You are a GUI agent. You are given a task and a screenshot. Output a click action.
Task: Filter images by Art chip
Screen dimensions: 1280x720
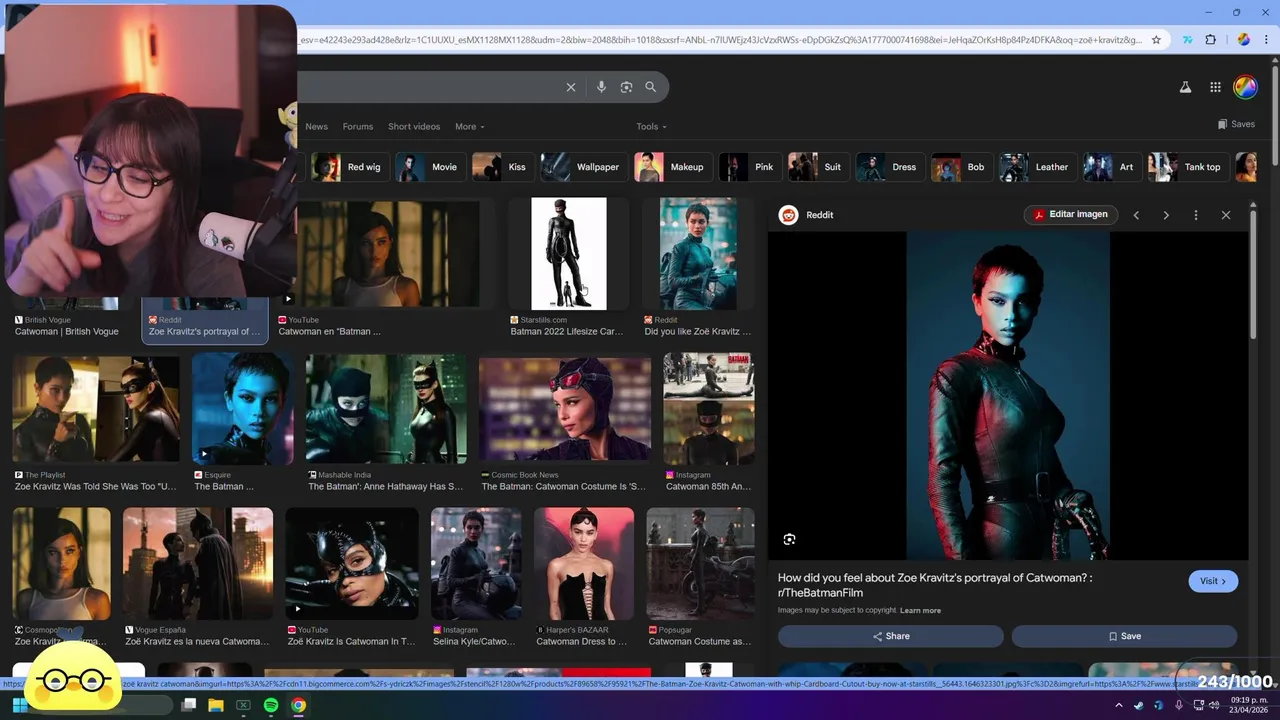tap(1112, 167)
